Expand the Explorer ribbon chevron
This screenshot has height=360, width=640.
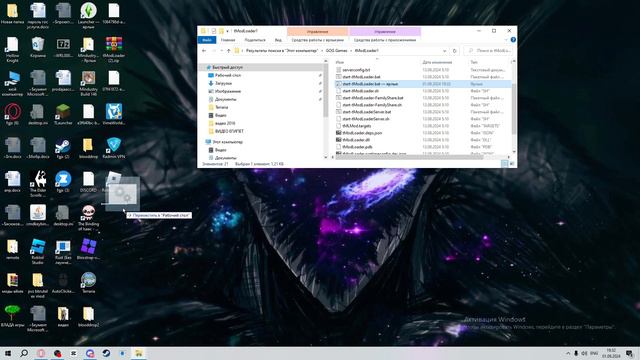click(507, 40)
